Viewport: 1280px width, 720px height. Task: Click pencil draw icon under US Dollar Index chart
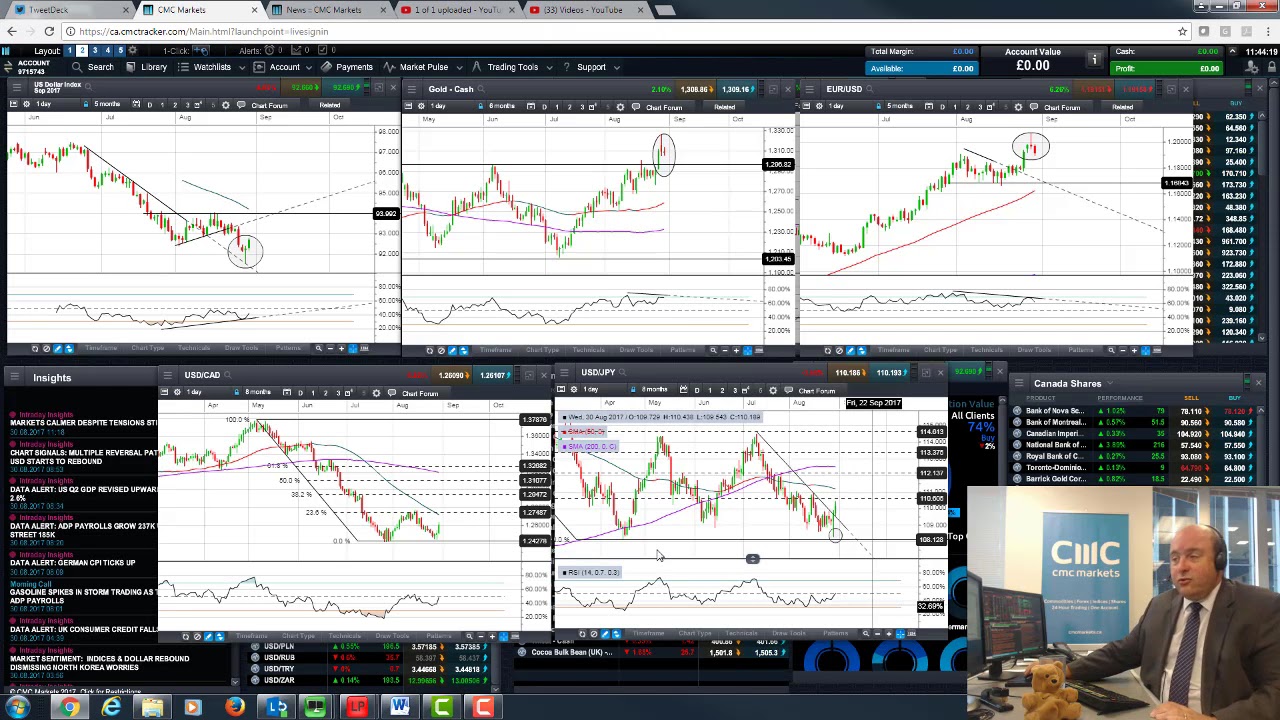[x=57, y=349]
